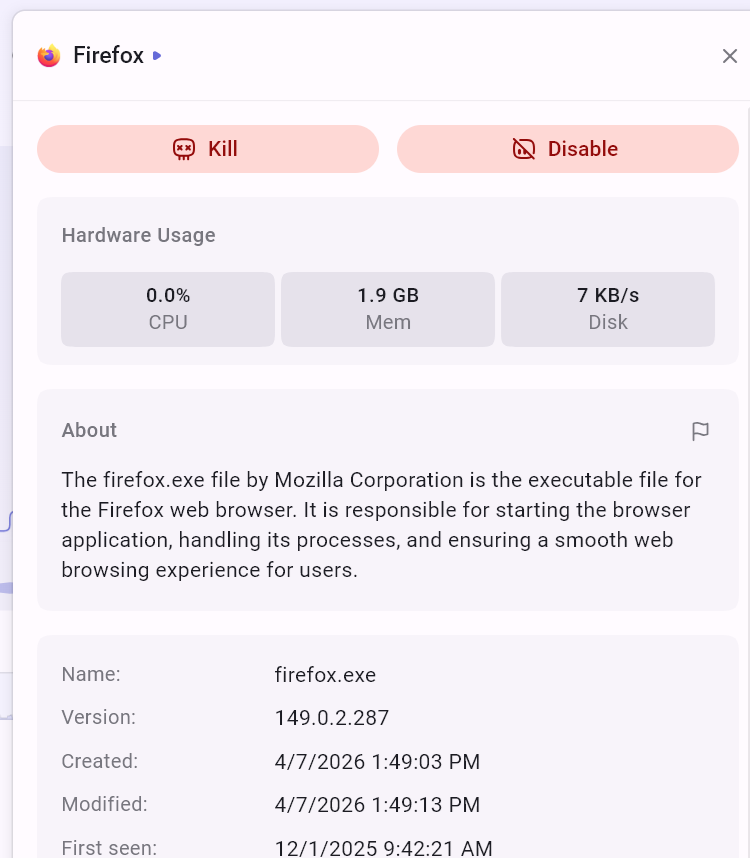Click the Firefox title text

tap(108, 56)
